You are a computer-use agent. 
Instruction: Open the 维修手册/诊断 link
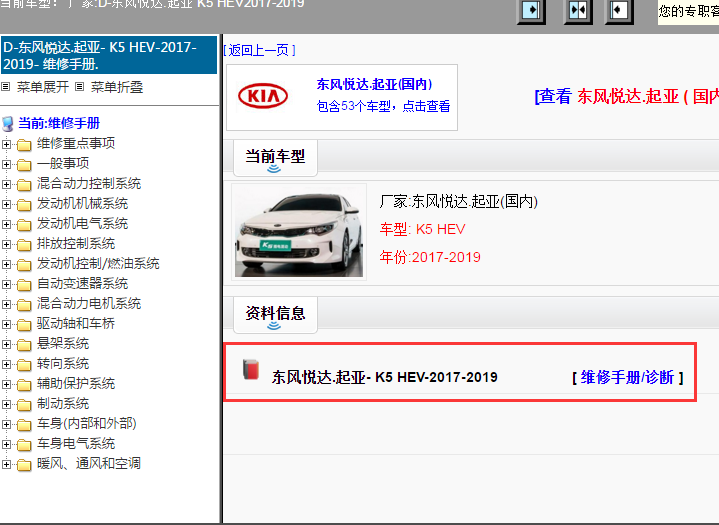627,377
